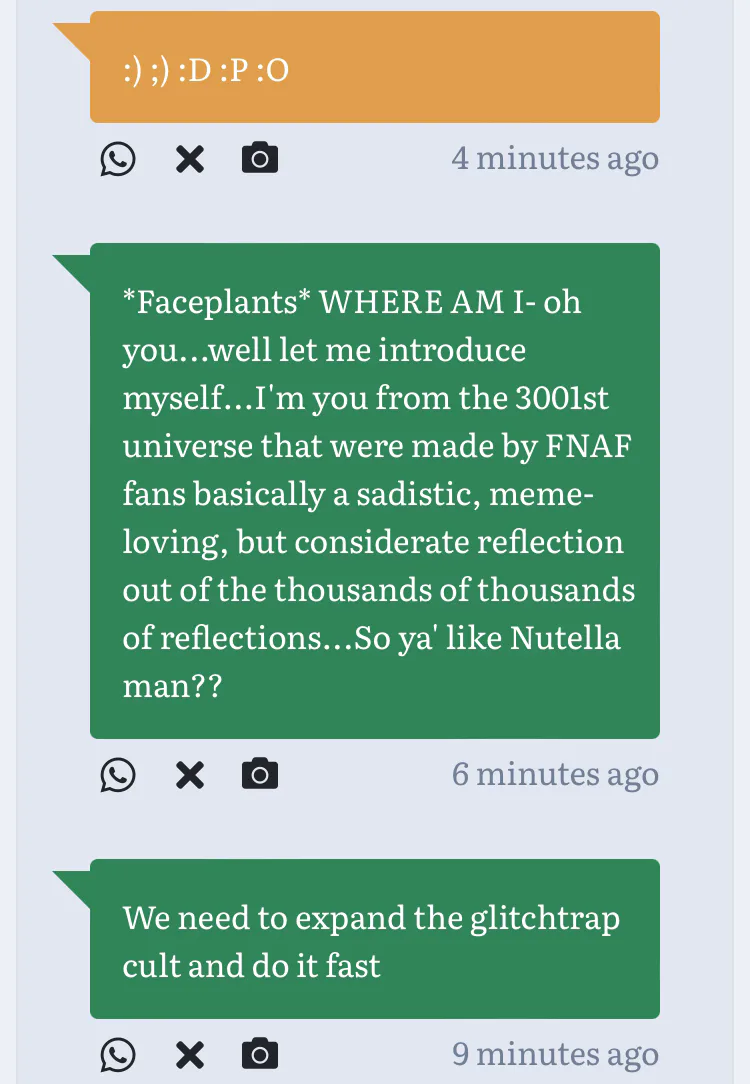Click camera icon under the Faceplants message

tap(260, 775)
